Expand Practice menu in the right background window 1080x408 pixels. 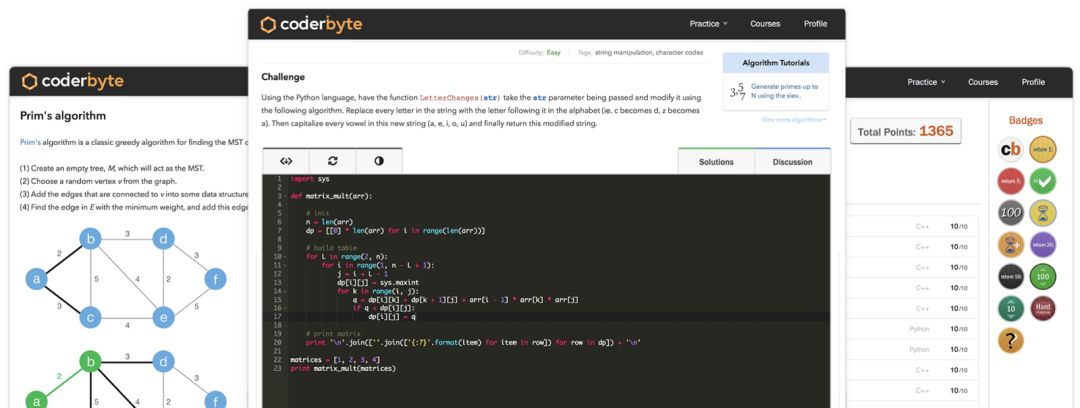point(926,82)
